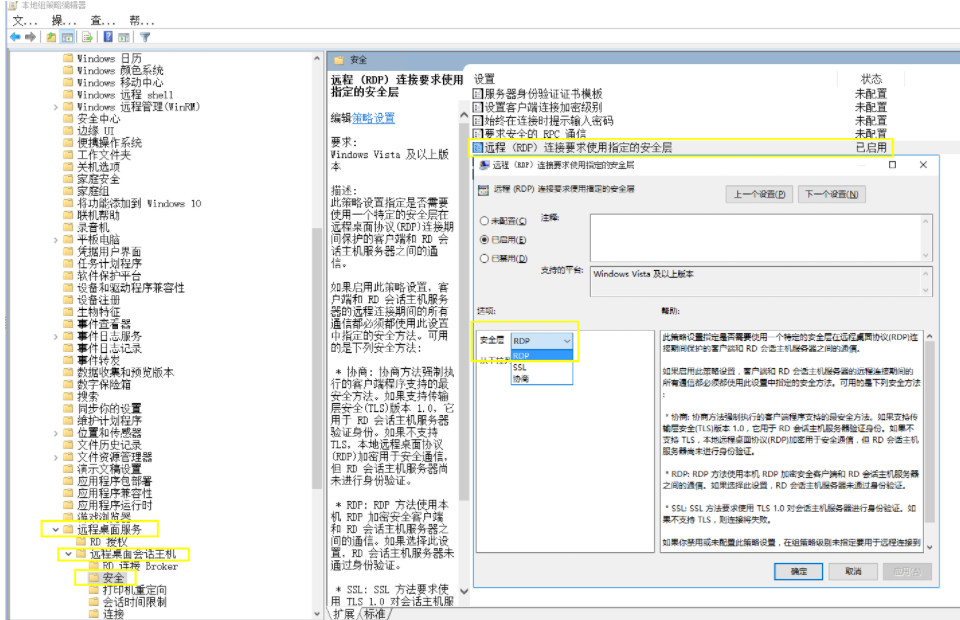Click the 状态 column header
The image size is (960, 620).
(x=871, y=79)
